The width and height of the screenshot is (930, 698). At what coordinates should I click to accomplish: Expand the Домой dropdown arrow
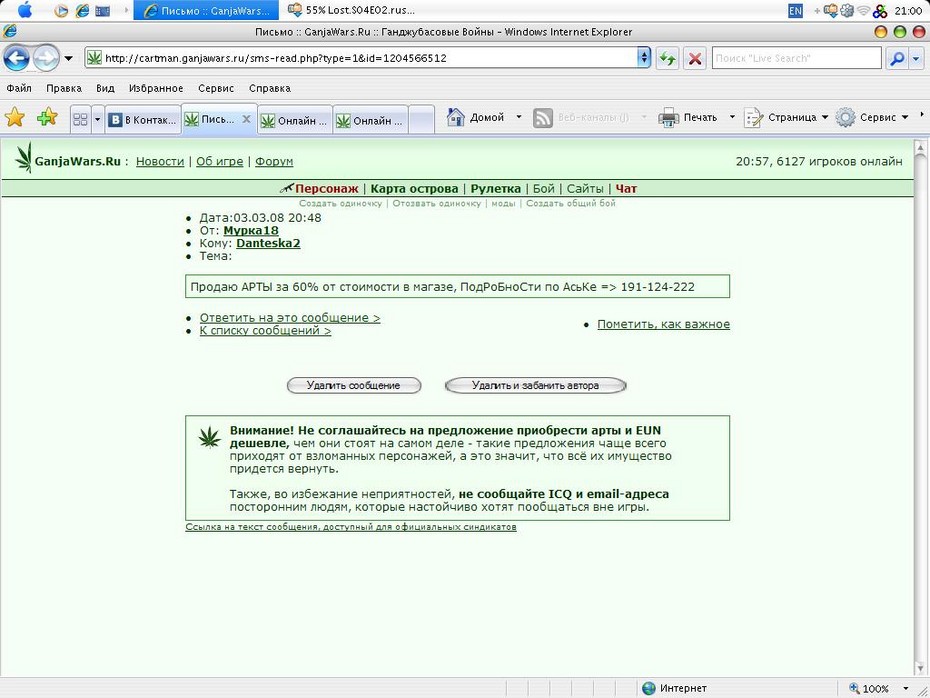pos(518,117)
